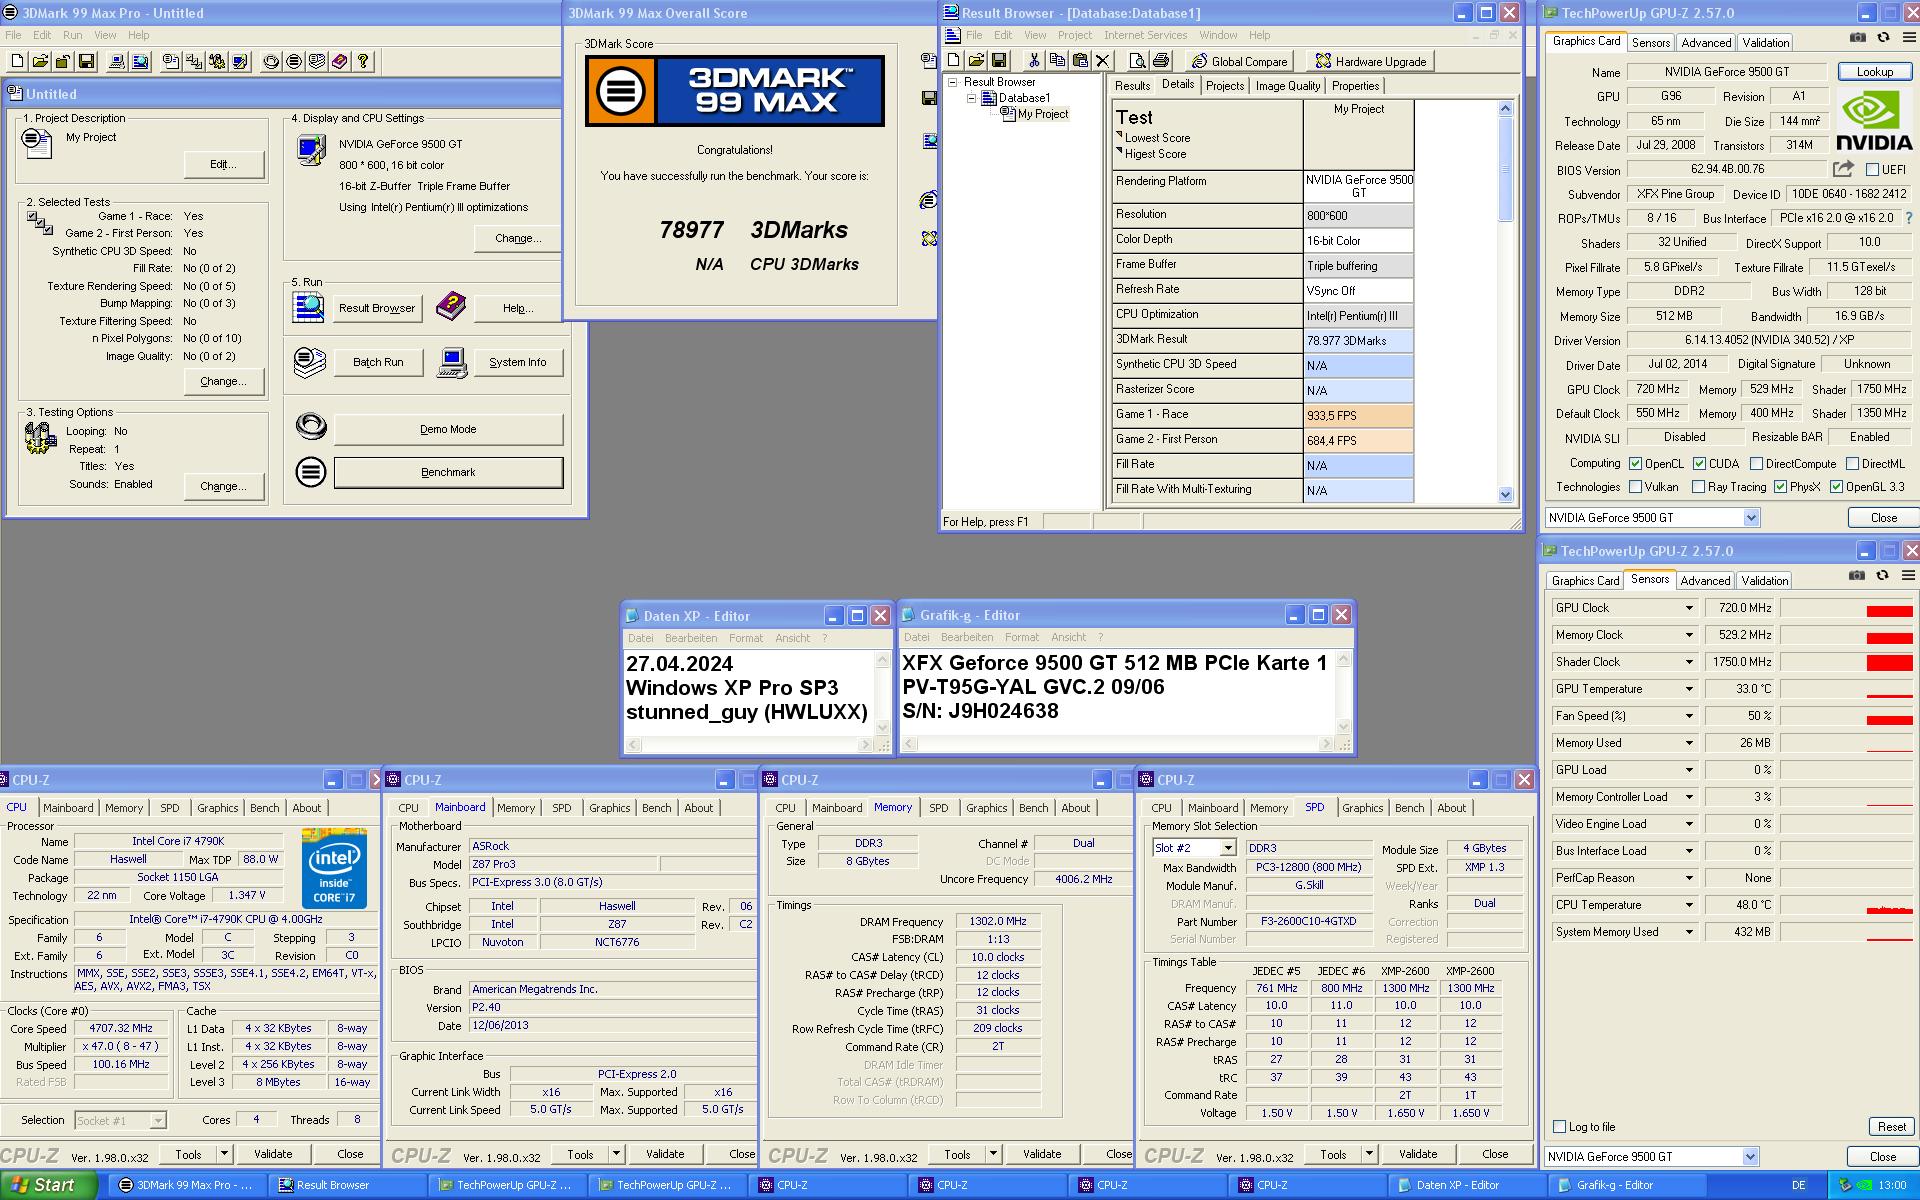
Task: Click the Demo Mode button
Action: pos(448,429)
